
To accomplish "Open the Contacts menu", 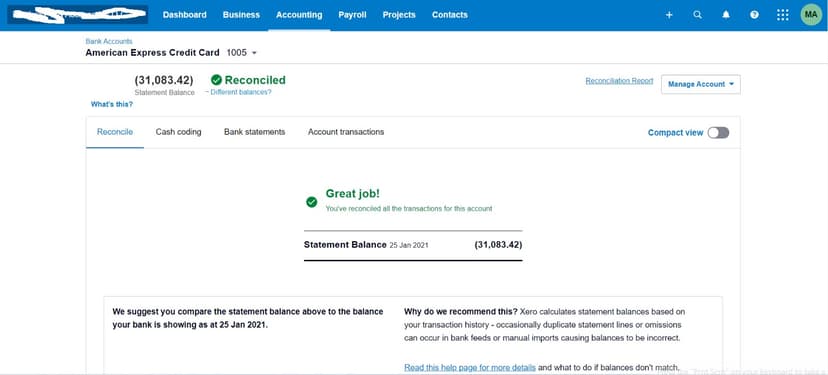I will (449, 15).
